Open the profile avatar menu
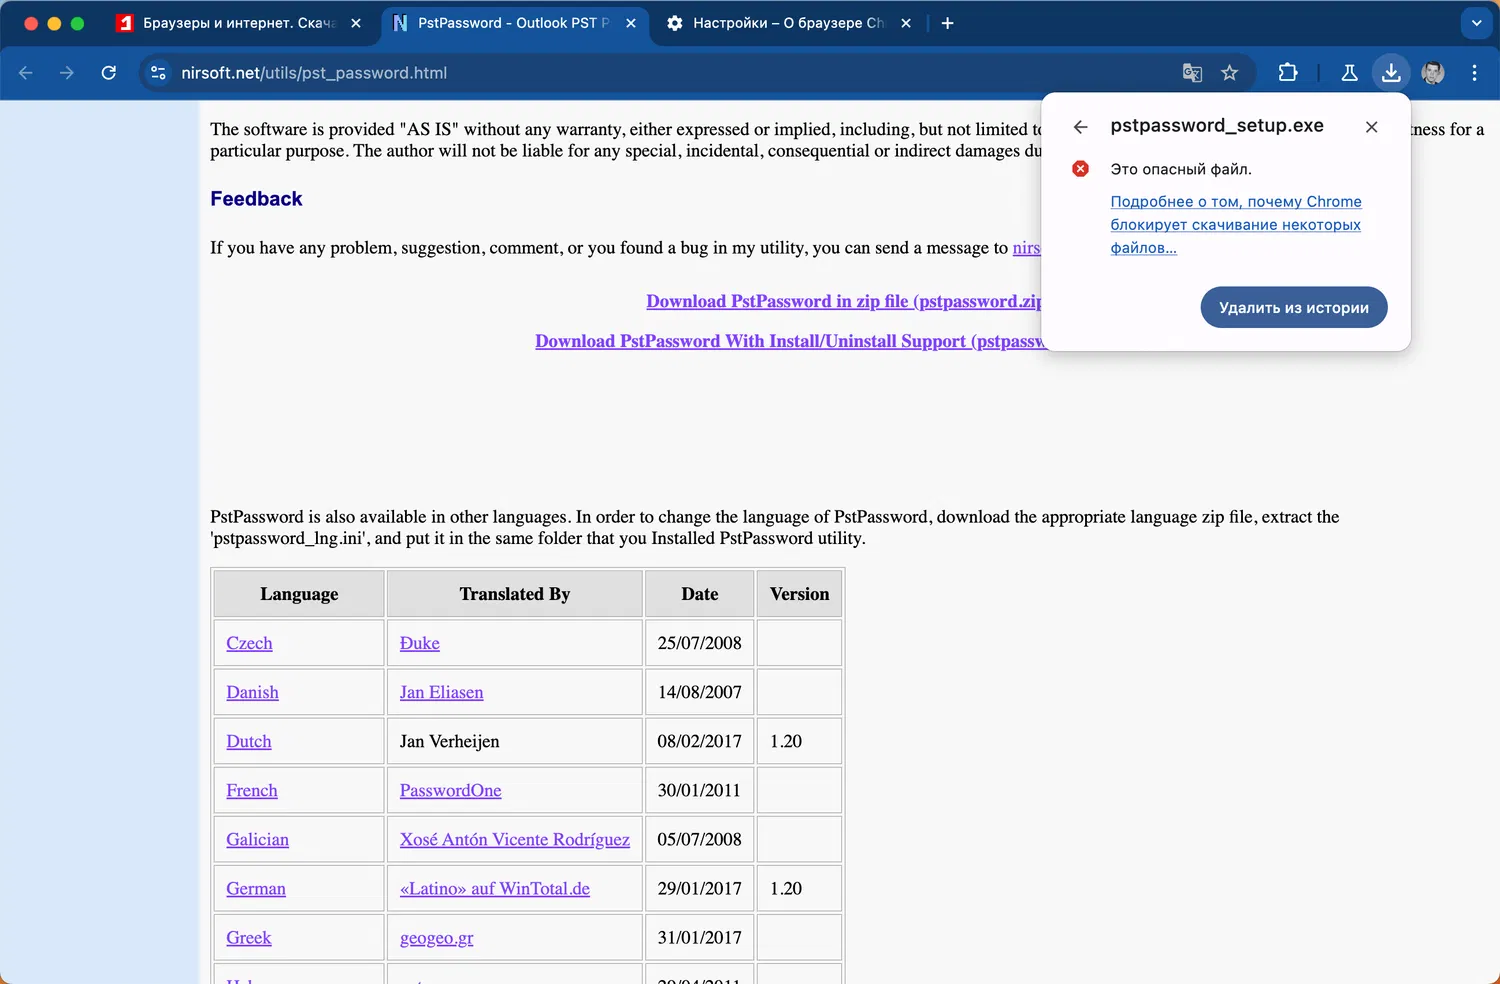 (x=1433, y=73)
